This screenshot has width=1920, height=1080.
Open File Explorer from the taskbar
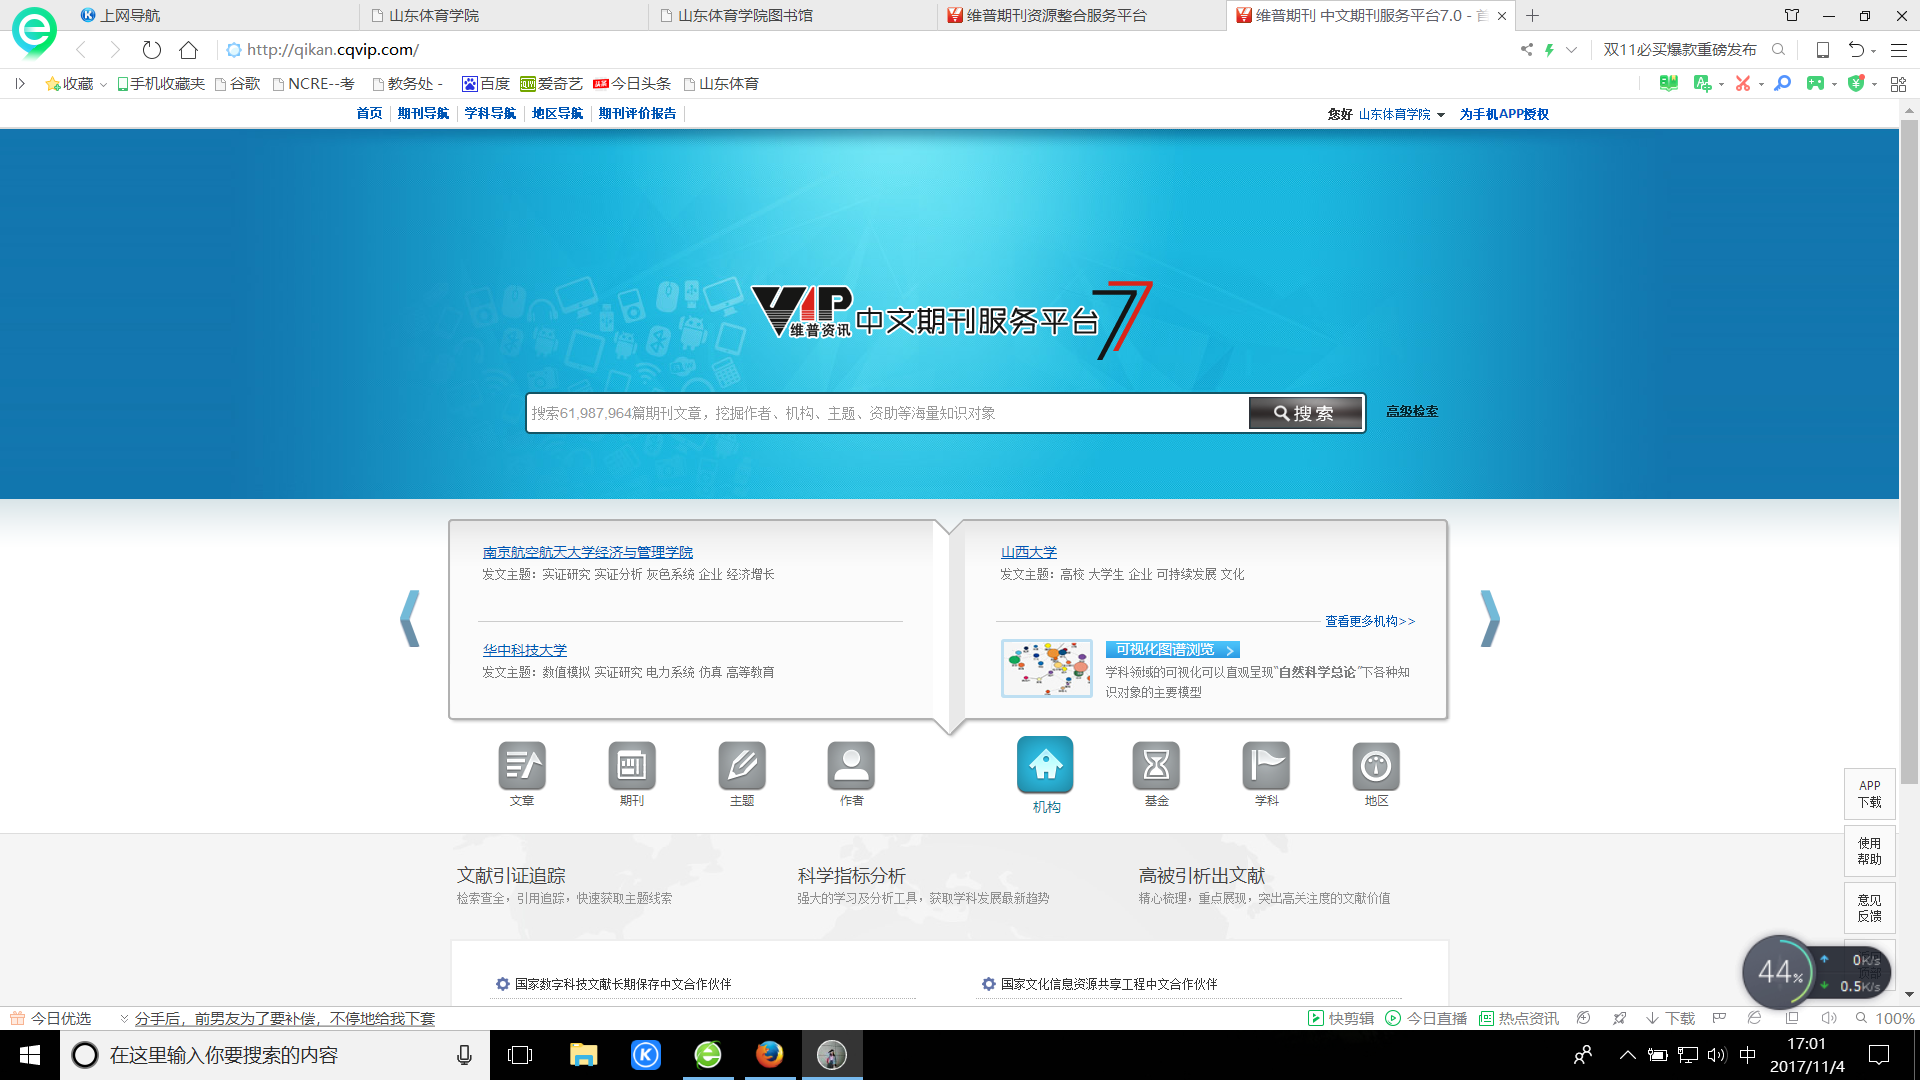tap(583, 1055)
